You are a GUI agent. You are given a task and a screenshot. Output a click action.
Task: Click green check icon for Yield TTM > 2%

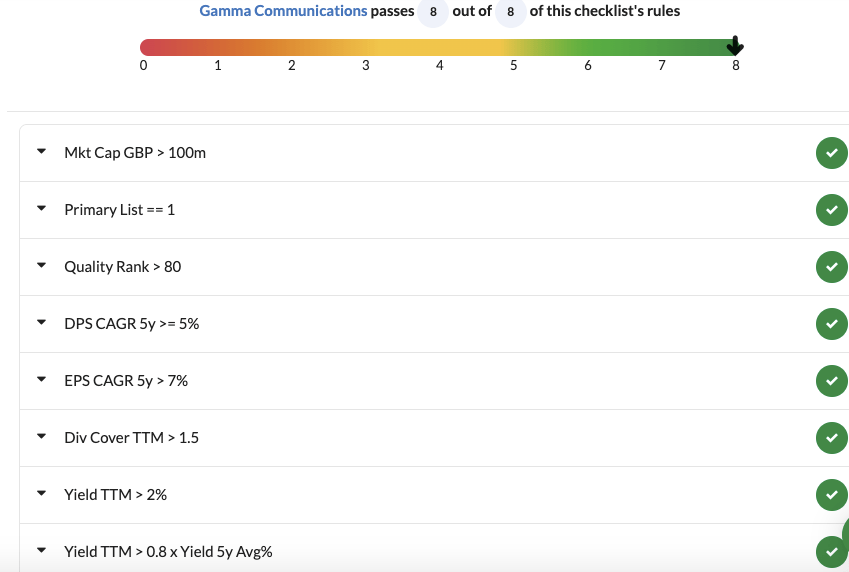831,495
